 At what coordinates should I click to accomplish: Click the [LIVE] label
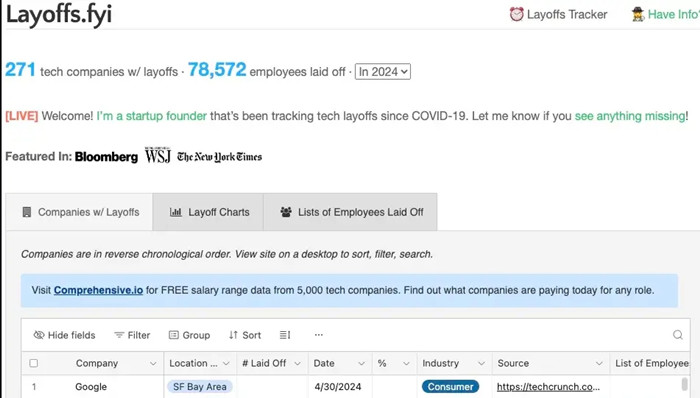coord(21,116)
